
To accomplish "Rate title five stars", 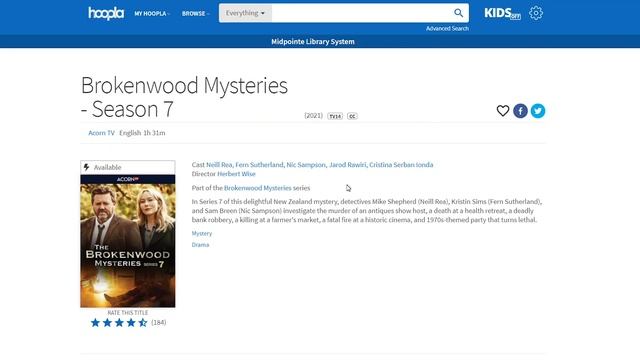I will (143, 323).
